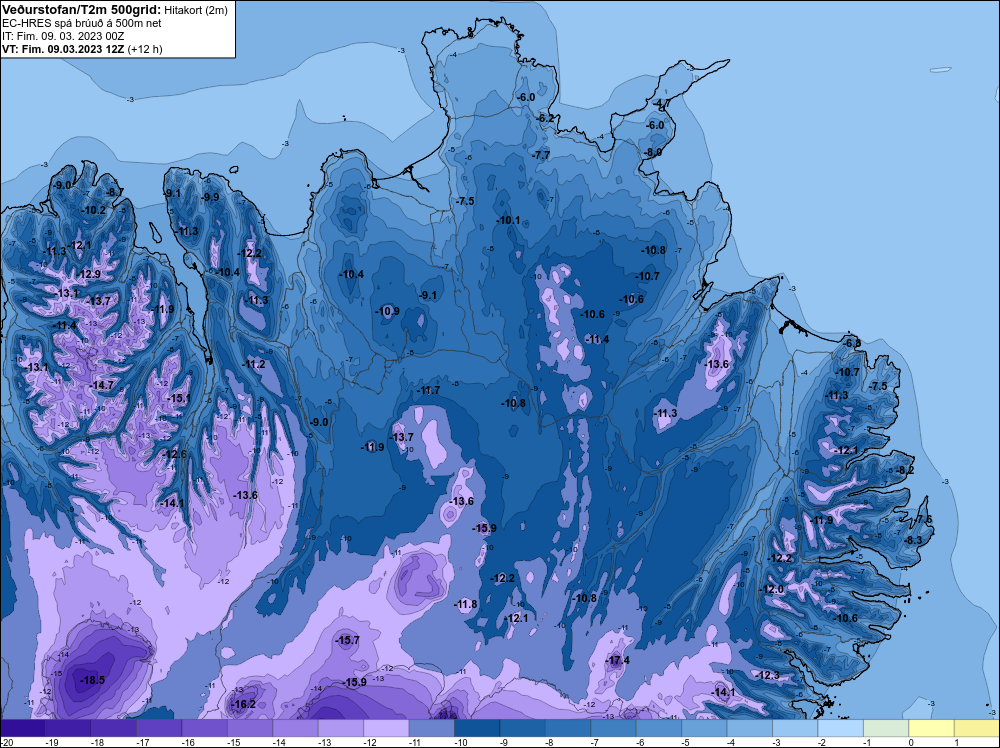1000x748 pixels.
Task: Click the pale green legend swatch labeled -1
Action: [x=886, y=728]
